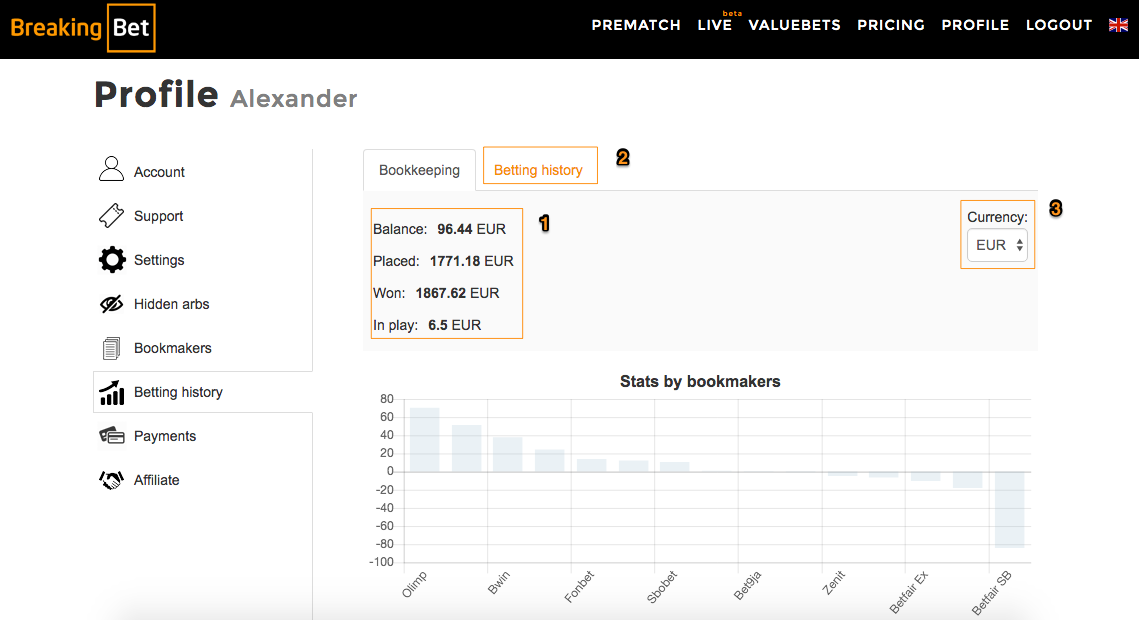Click the Support ticket icon
The image size is (1139, 620).
coord(111,216)
